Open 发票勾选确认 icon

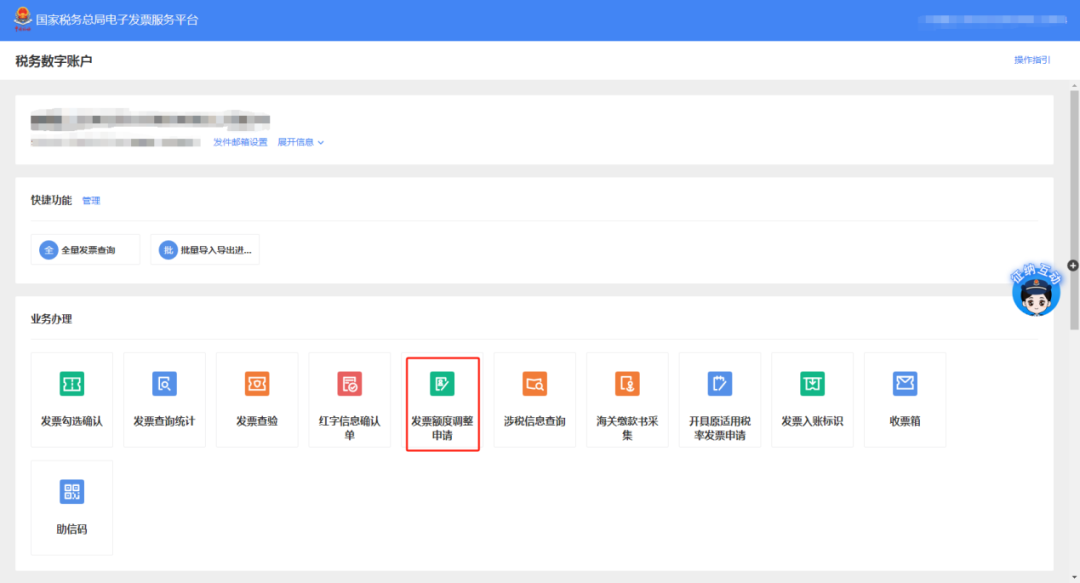pyautogui.click(x=72, y=384)
